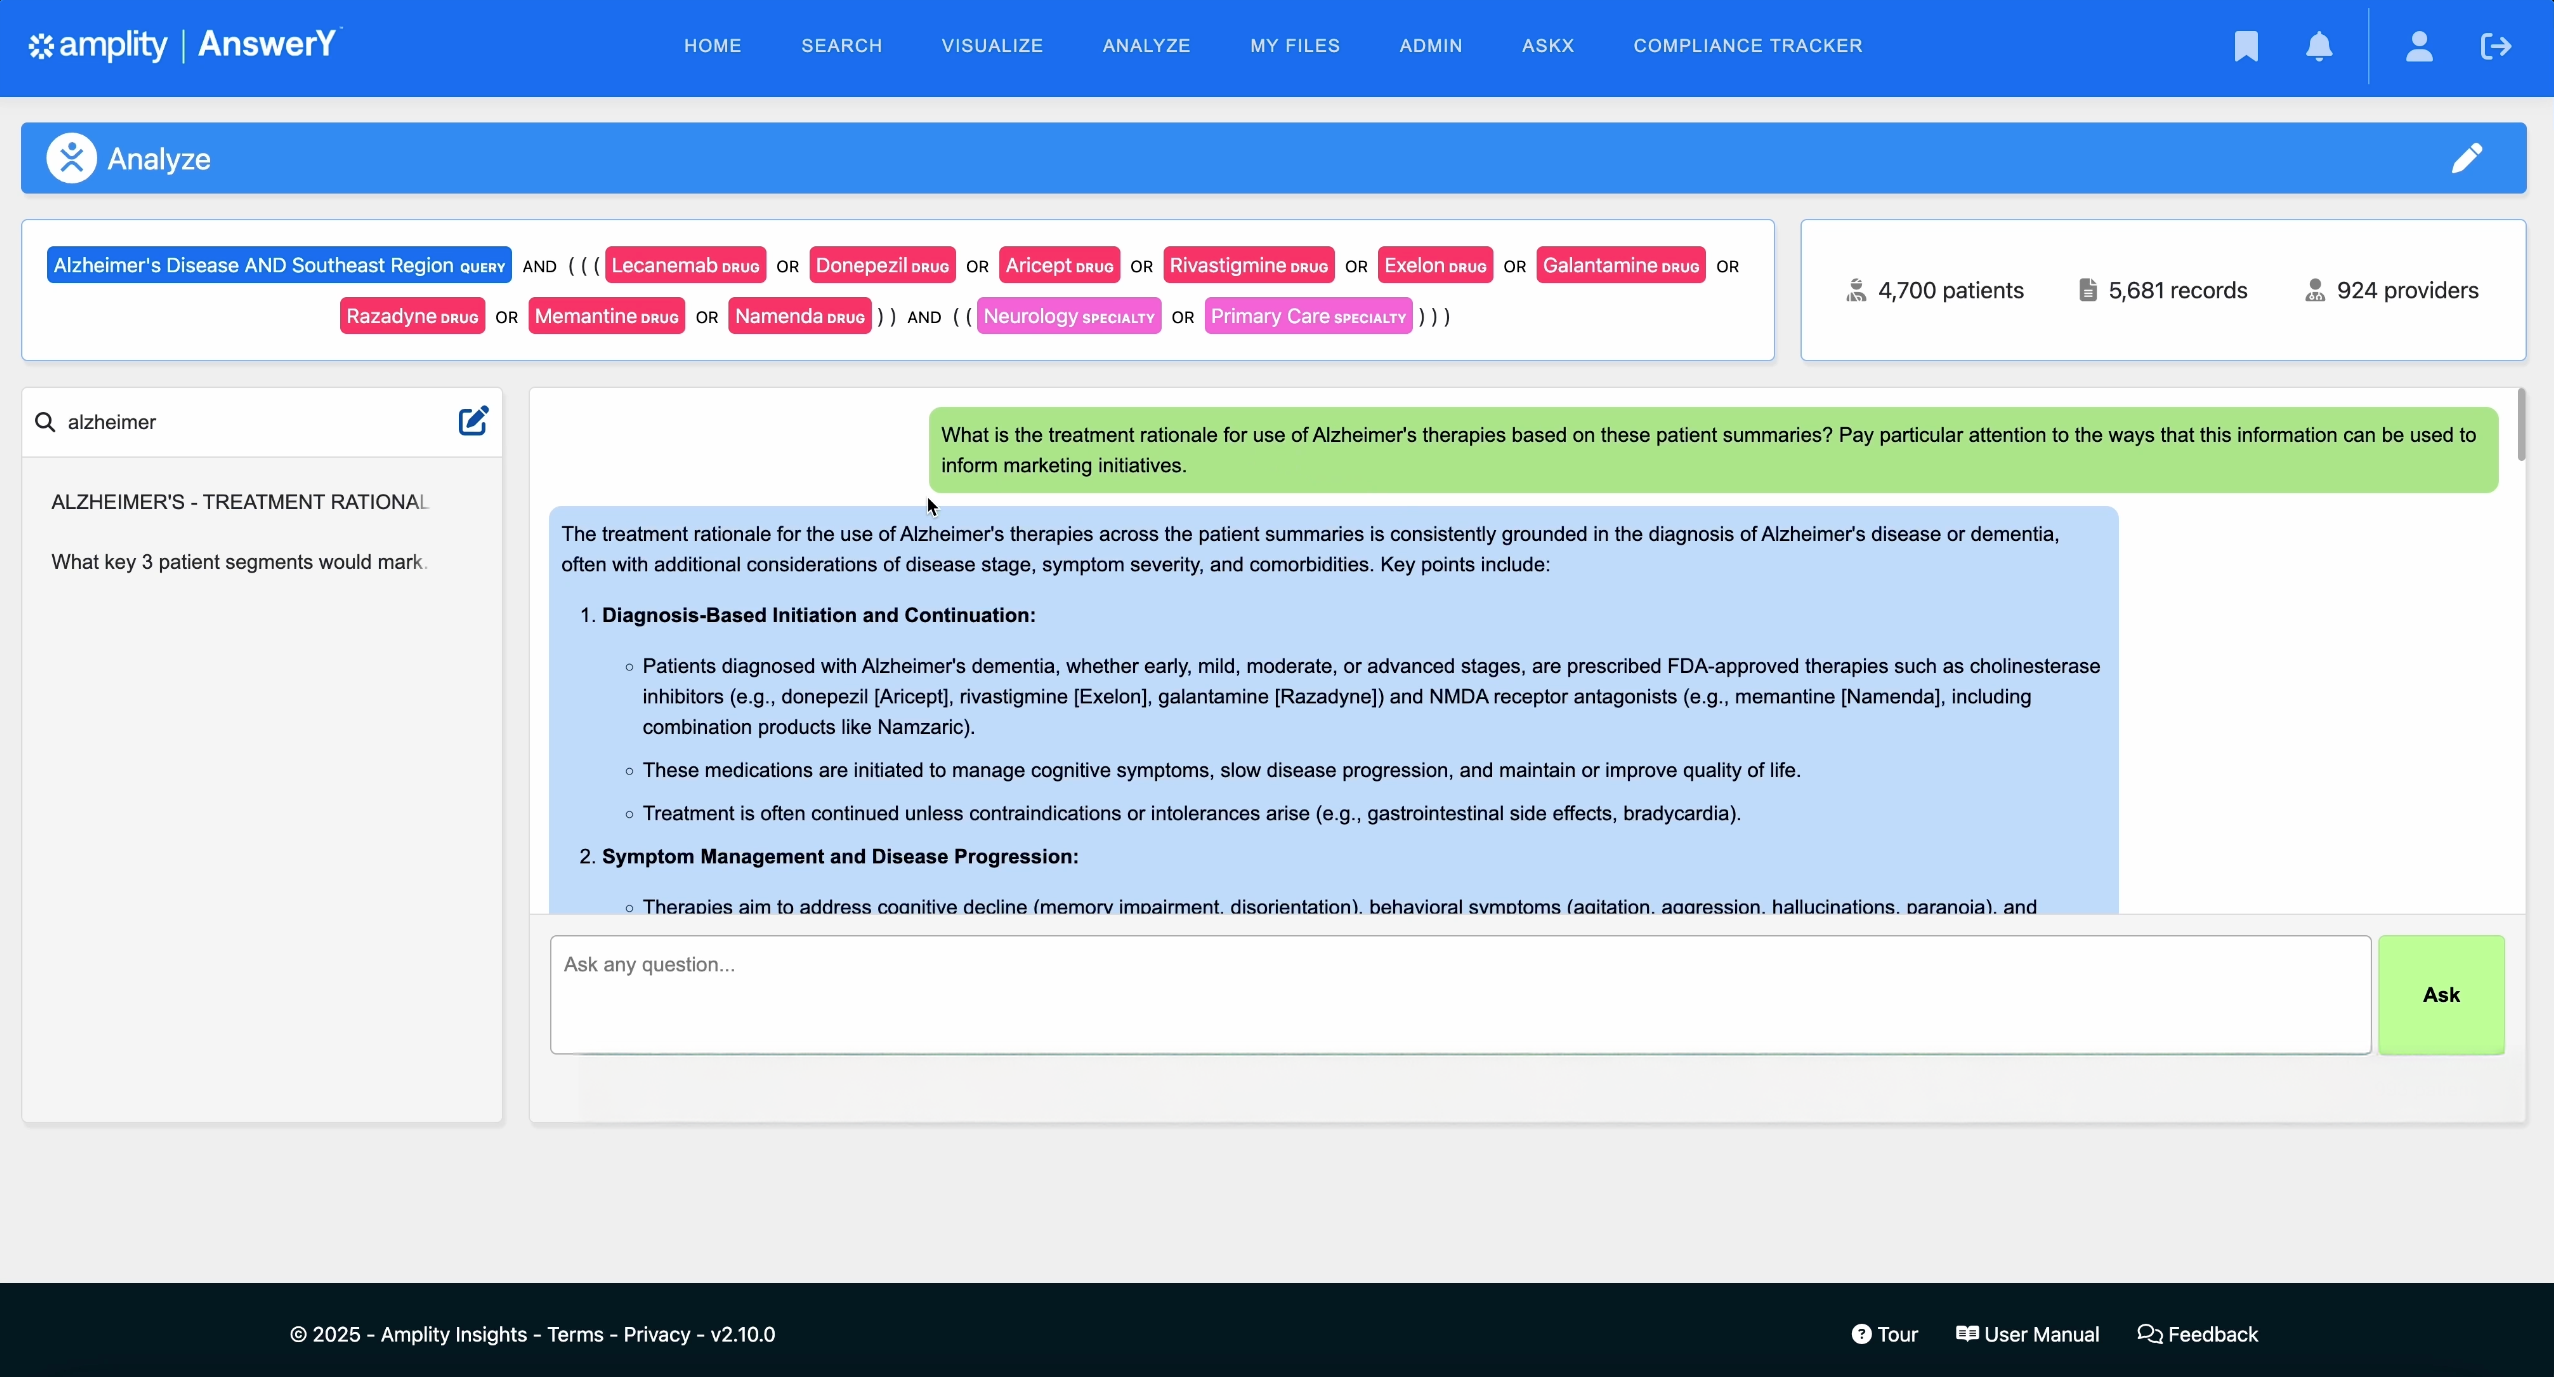
Task: Click the chat panel vertical scrollbar
Action: tap(2521, 426)
